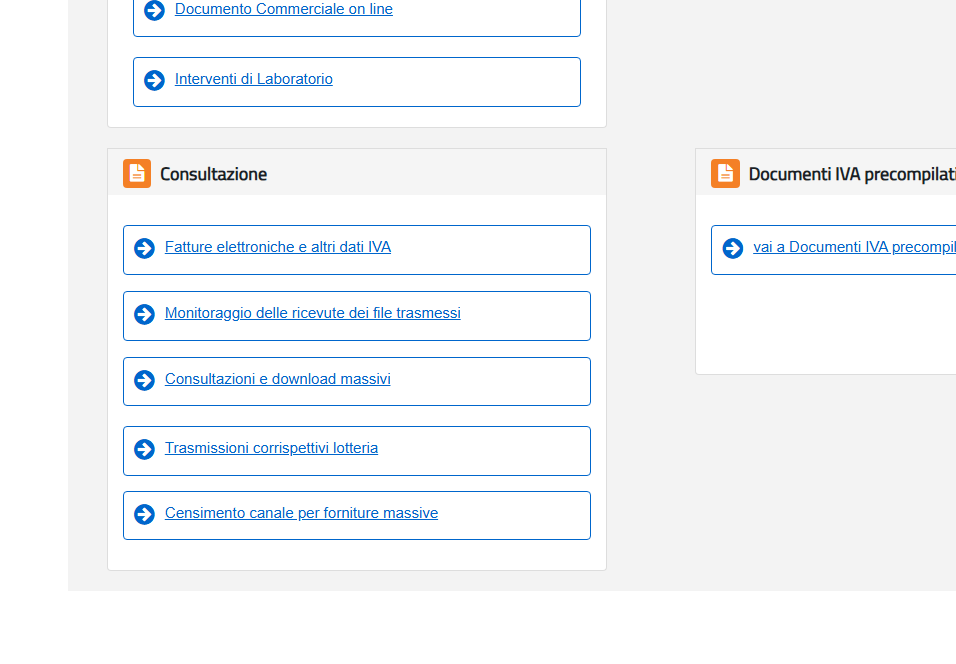Click arrow icon beside Documento Commerciale on line

click(x=154, y=10)
